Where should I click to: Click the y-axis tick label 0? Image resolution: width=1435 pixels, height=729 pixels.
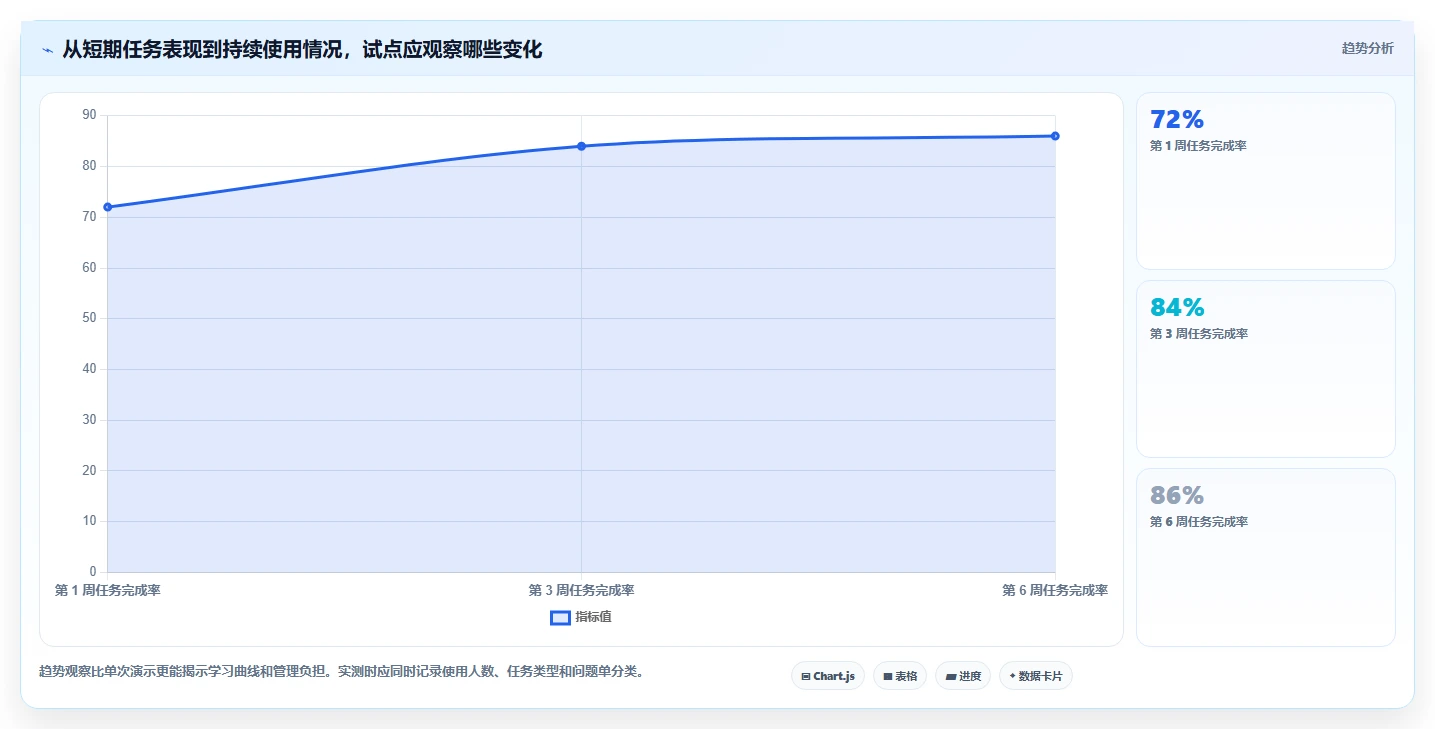[93, 572]
